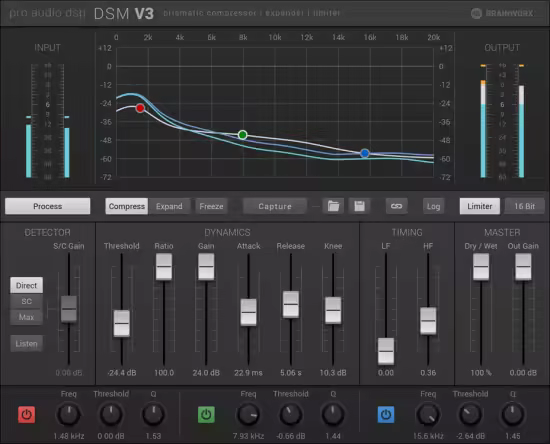Click the Dynamics Gain fader handle
The width and height of the screenshot is (550, 444).
(x=206, y=267)
